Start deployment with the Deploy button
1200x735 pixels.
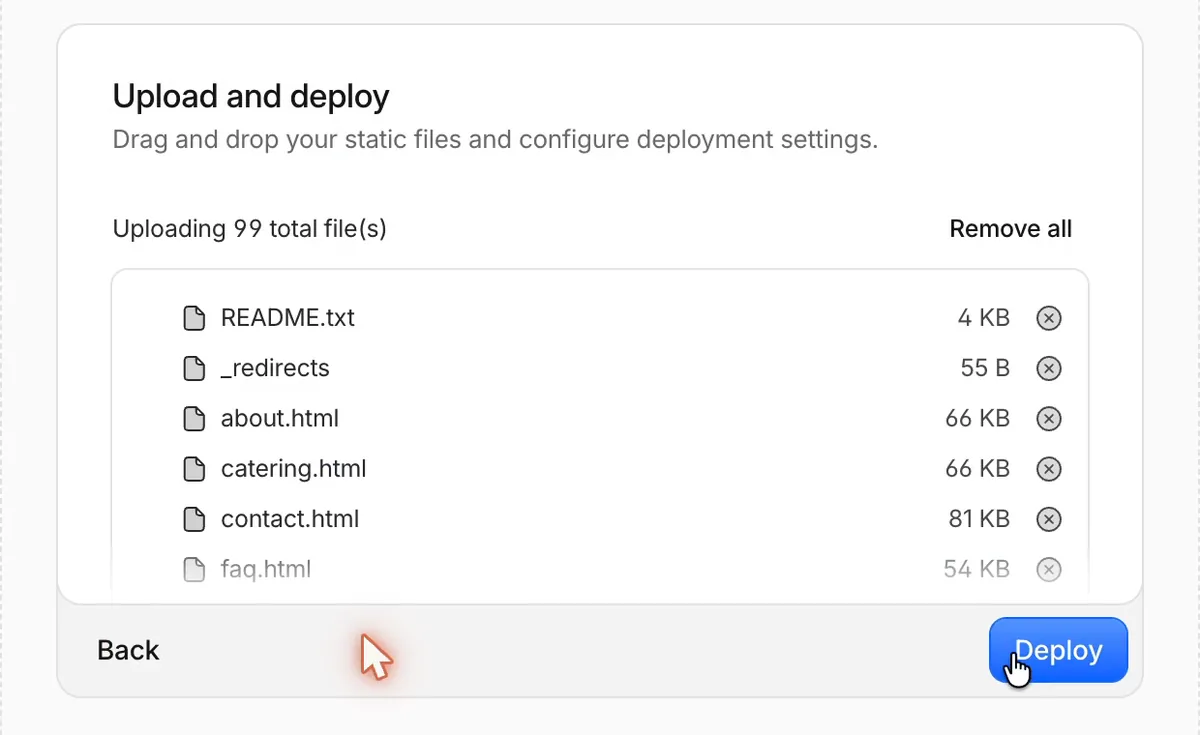(1058, 650)
